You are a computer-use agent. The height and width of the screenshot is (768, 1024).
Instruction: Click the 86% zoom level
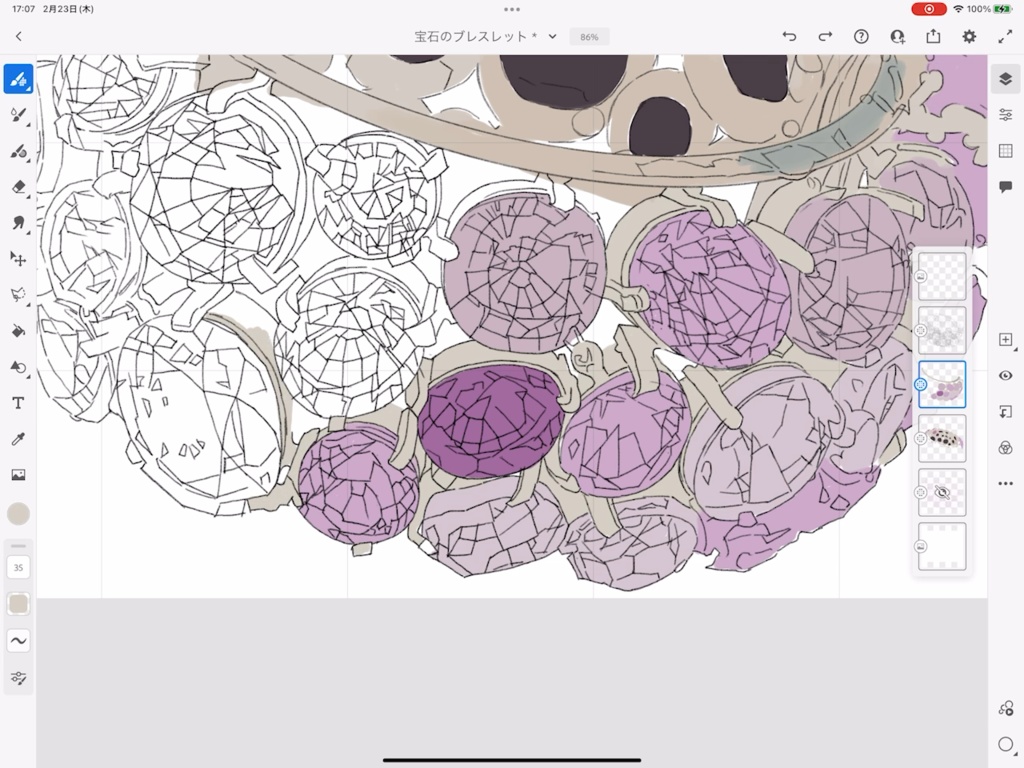point(589,37)
